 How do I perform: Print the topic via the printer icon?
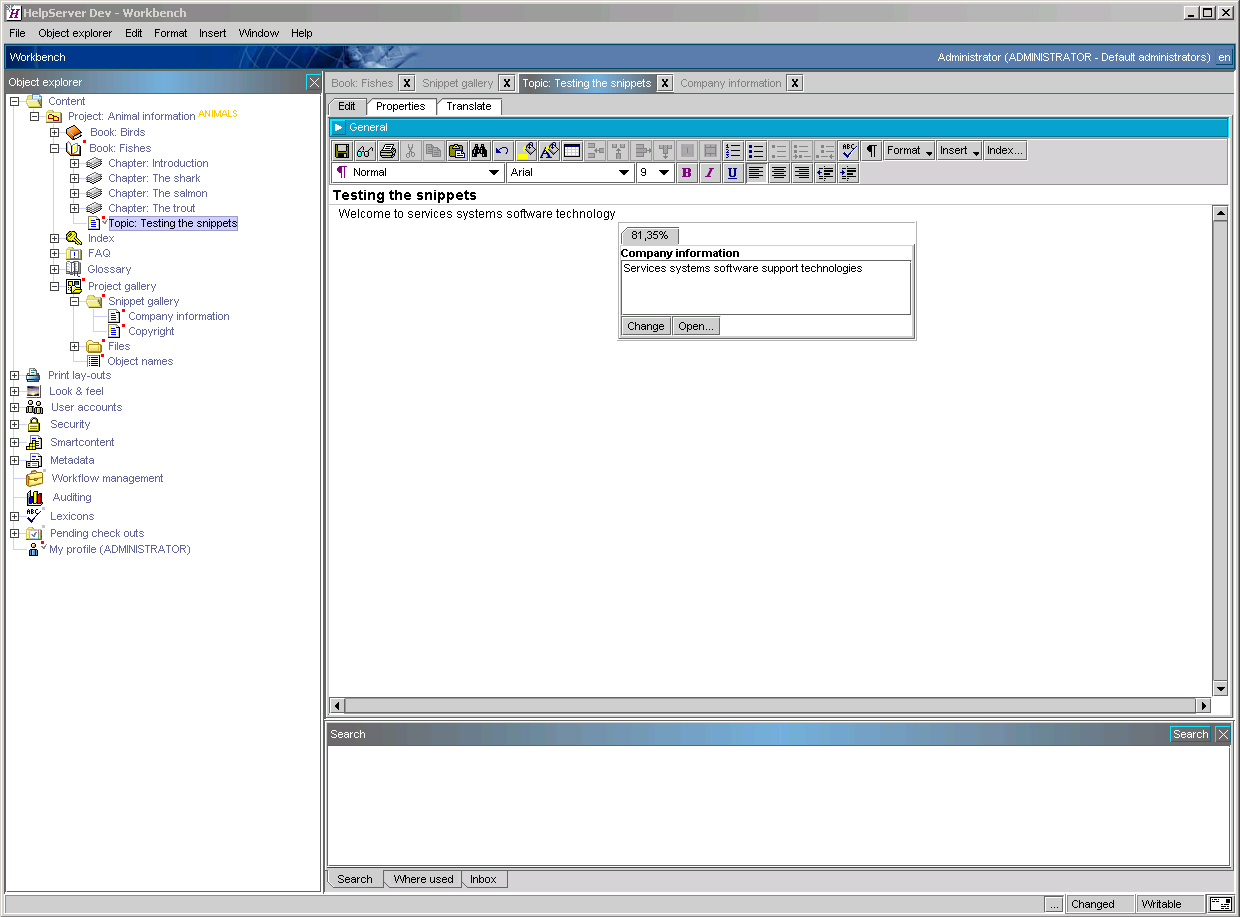click(388, 151)
